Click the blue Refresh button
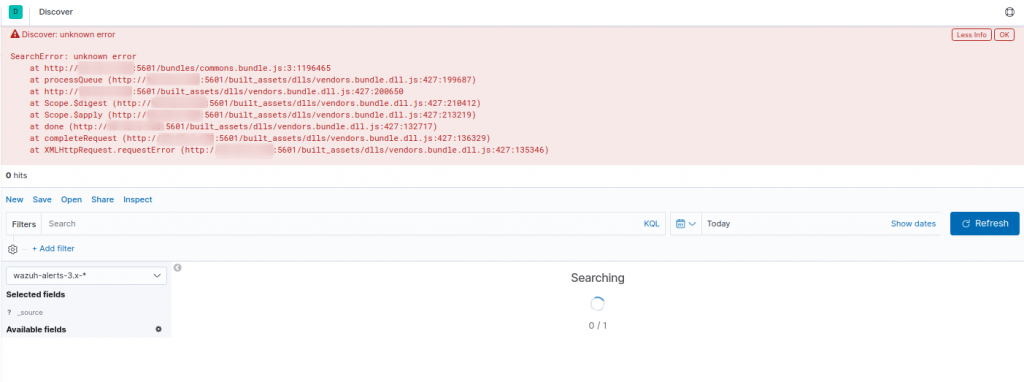The width and height of the screenshot is (1024, 382). point(984,223)
